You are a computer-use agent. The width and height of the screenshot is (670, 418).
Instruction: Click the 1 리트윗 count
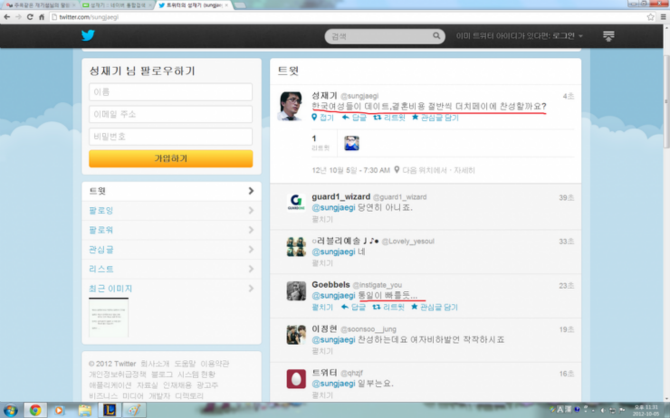click(x=320, y=143)
